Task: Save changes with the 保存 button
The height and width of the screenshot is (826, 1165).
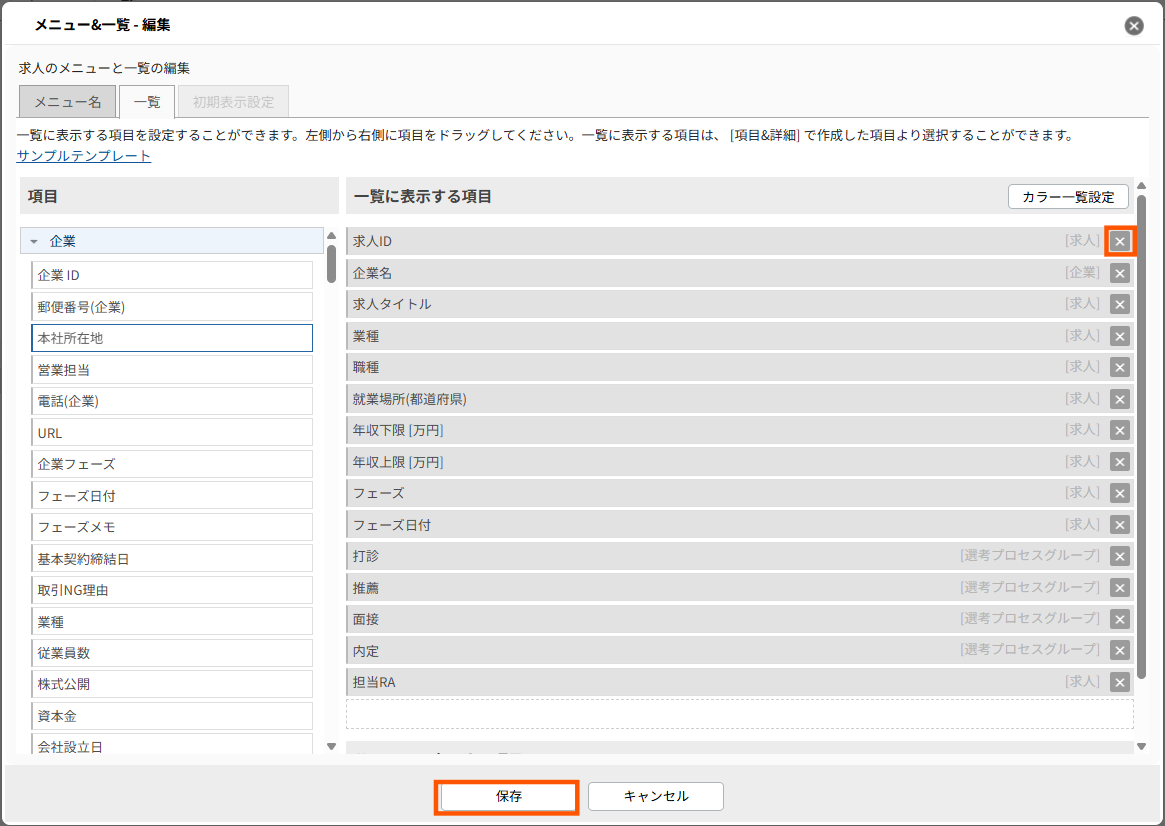Action: (x=509, y=796)
